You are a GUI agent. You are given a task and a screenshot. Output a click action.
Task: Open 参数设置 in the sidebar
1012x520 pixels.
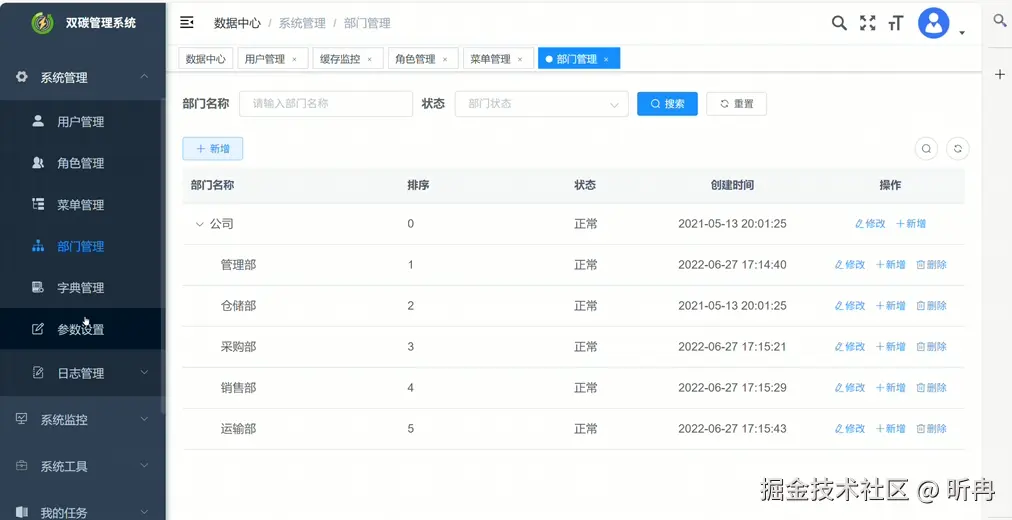pyautogui.click(x=81, y=329)
